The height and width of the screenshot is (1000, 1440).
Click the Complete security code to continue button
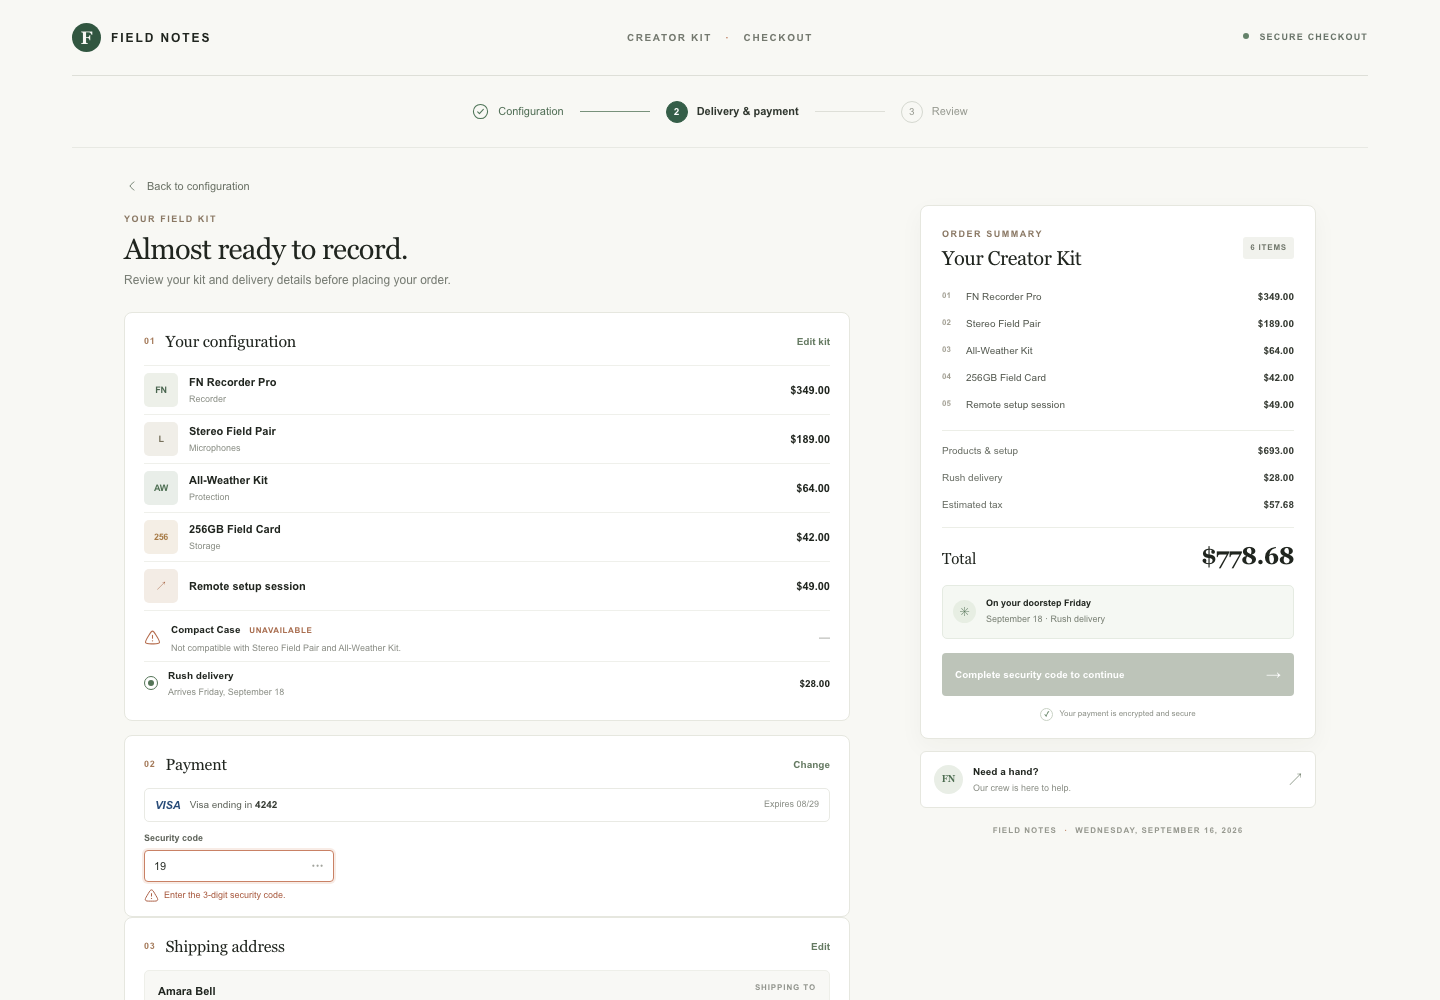[x=1118, y=675]
